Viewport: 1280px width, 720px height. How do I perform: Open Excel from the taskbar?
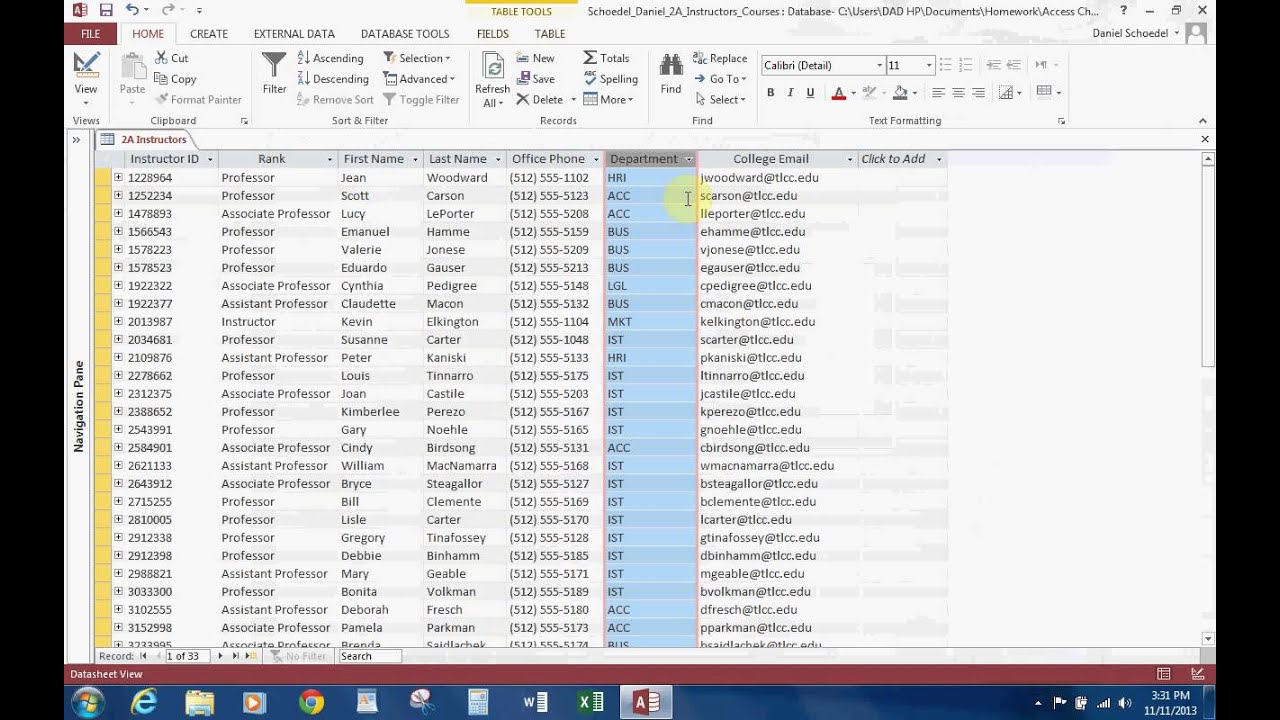[x=591, y=703]
